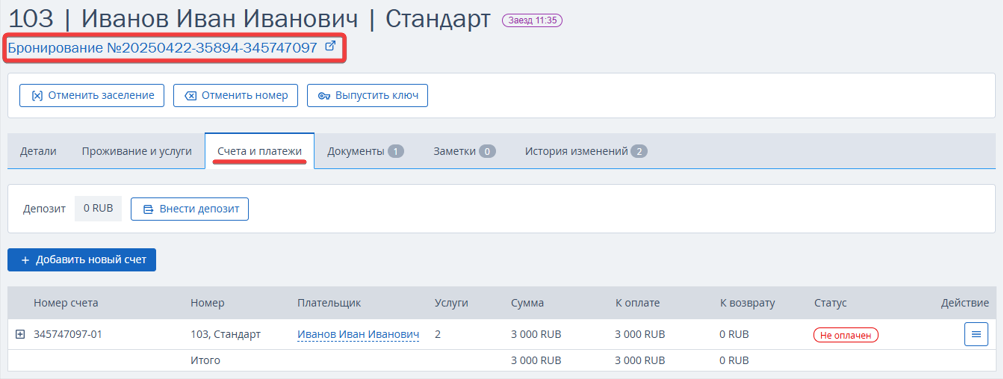This screenshot has height=379, width=1003.
Task: Click the 'Плательщик' column header
Action: coord(329,303)
